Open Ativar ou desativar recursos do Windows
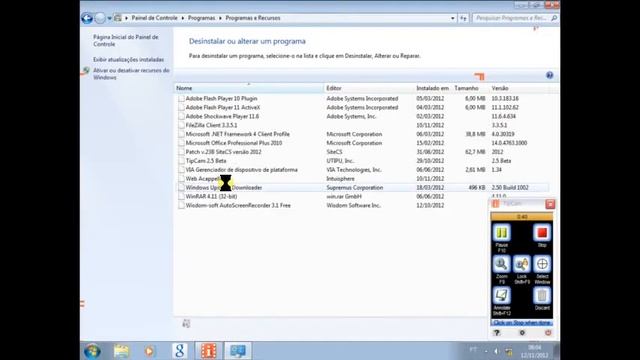 point(131,74)
